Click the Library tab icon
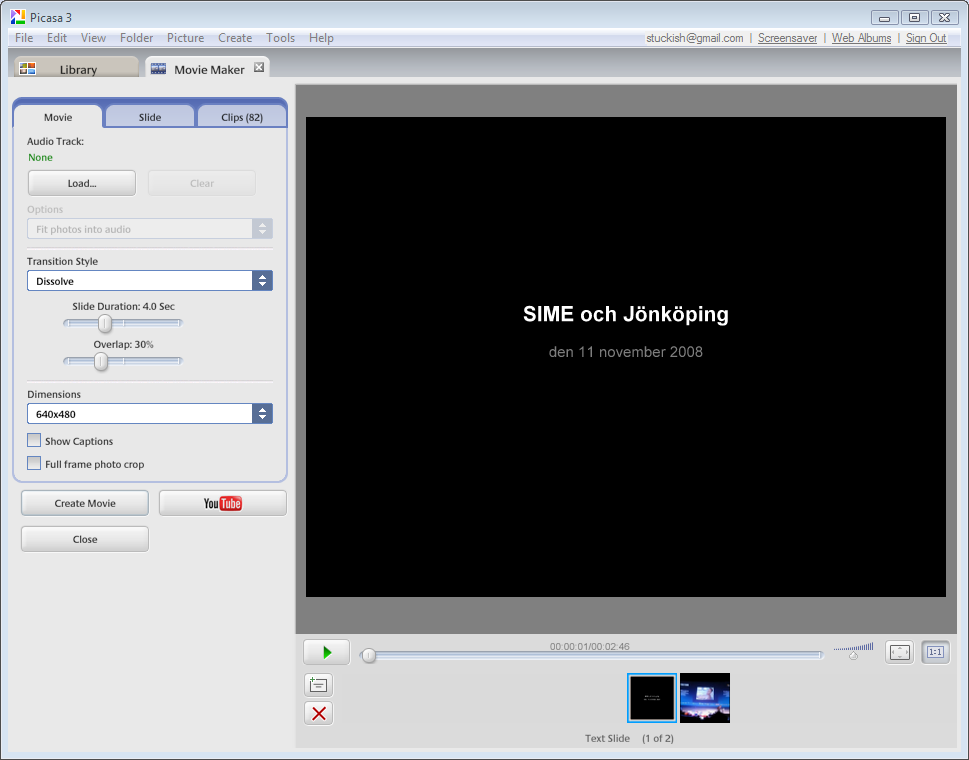Image resolution: width=969 pixels, height=760 pixels. (x=27, y=69)
